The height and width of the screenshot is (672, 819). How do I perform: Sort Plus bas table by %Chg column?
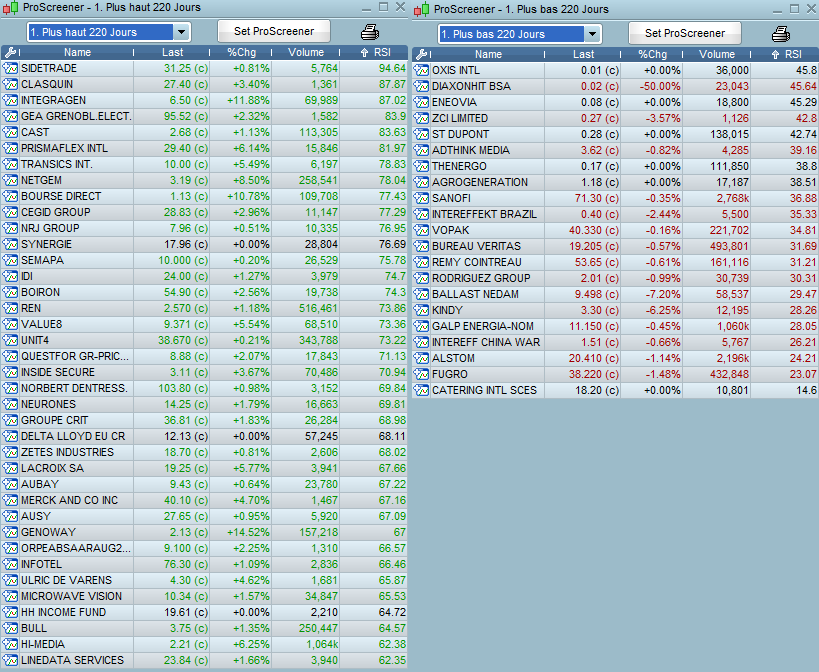click(652, 54)
